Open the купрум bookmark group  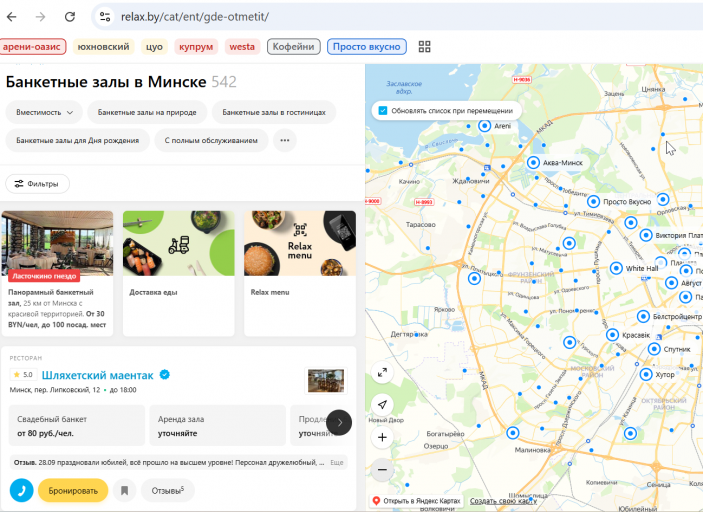pyautogui.click(x=196, y=47)
